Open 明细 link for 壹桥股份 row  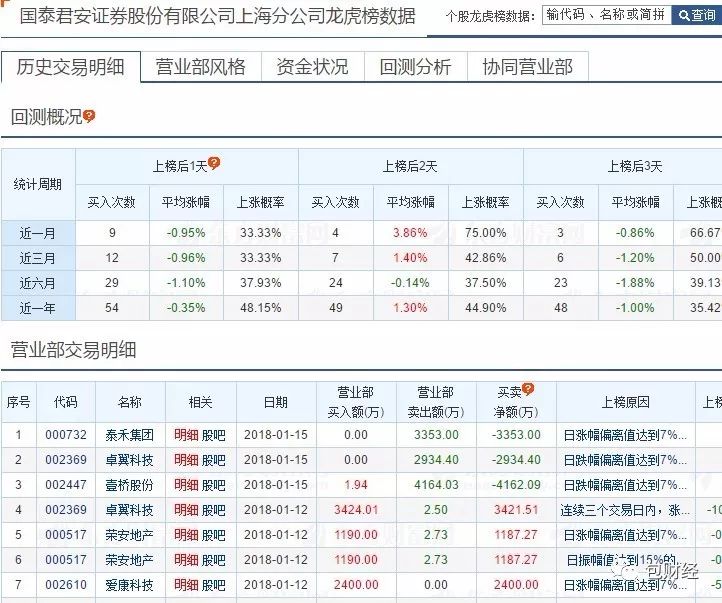pos(186,485)
